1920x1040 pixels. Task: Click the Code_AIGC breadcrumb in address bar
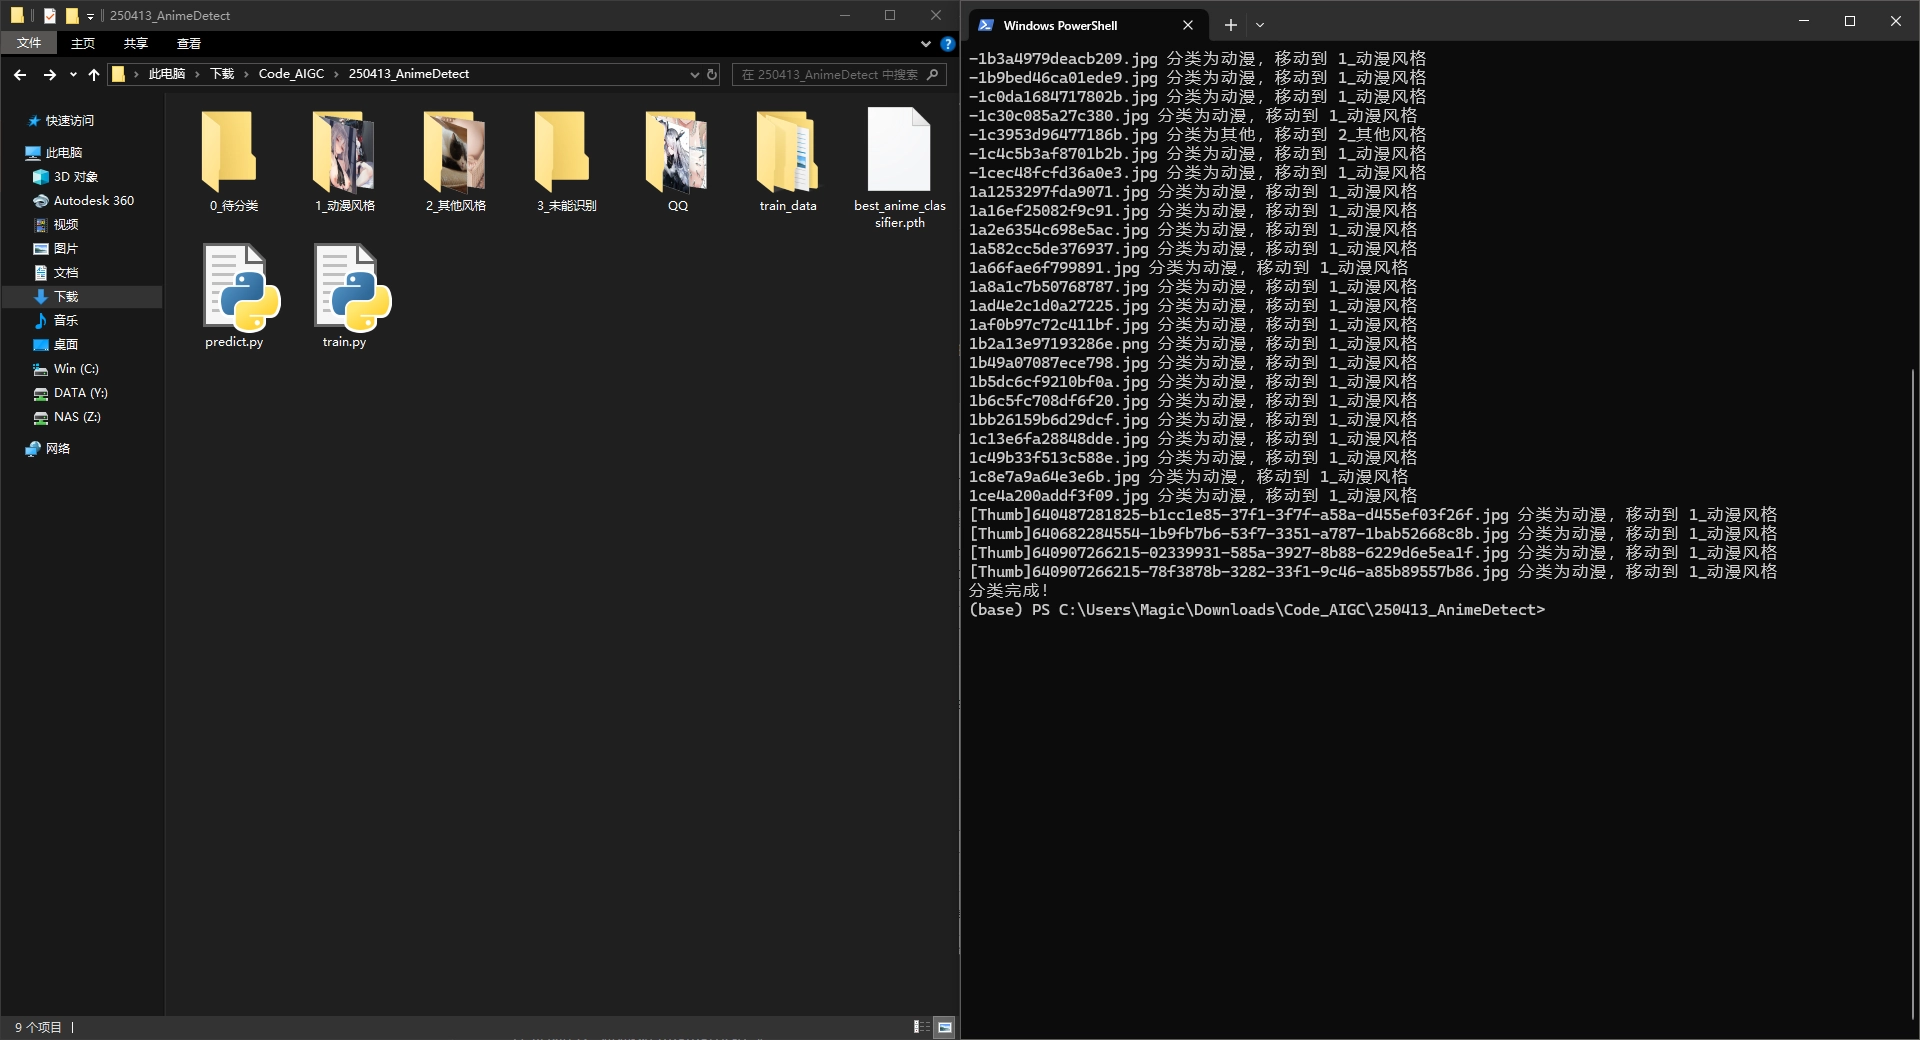[x=291, y=74]
